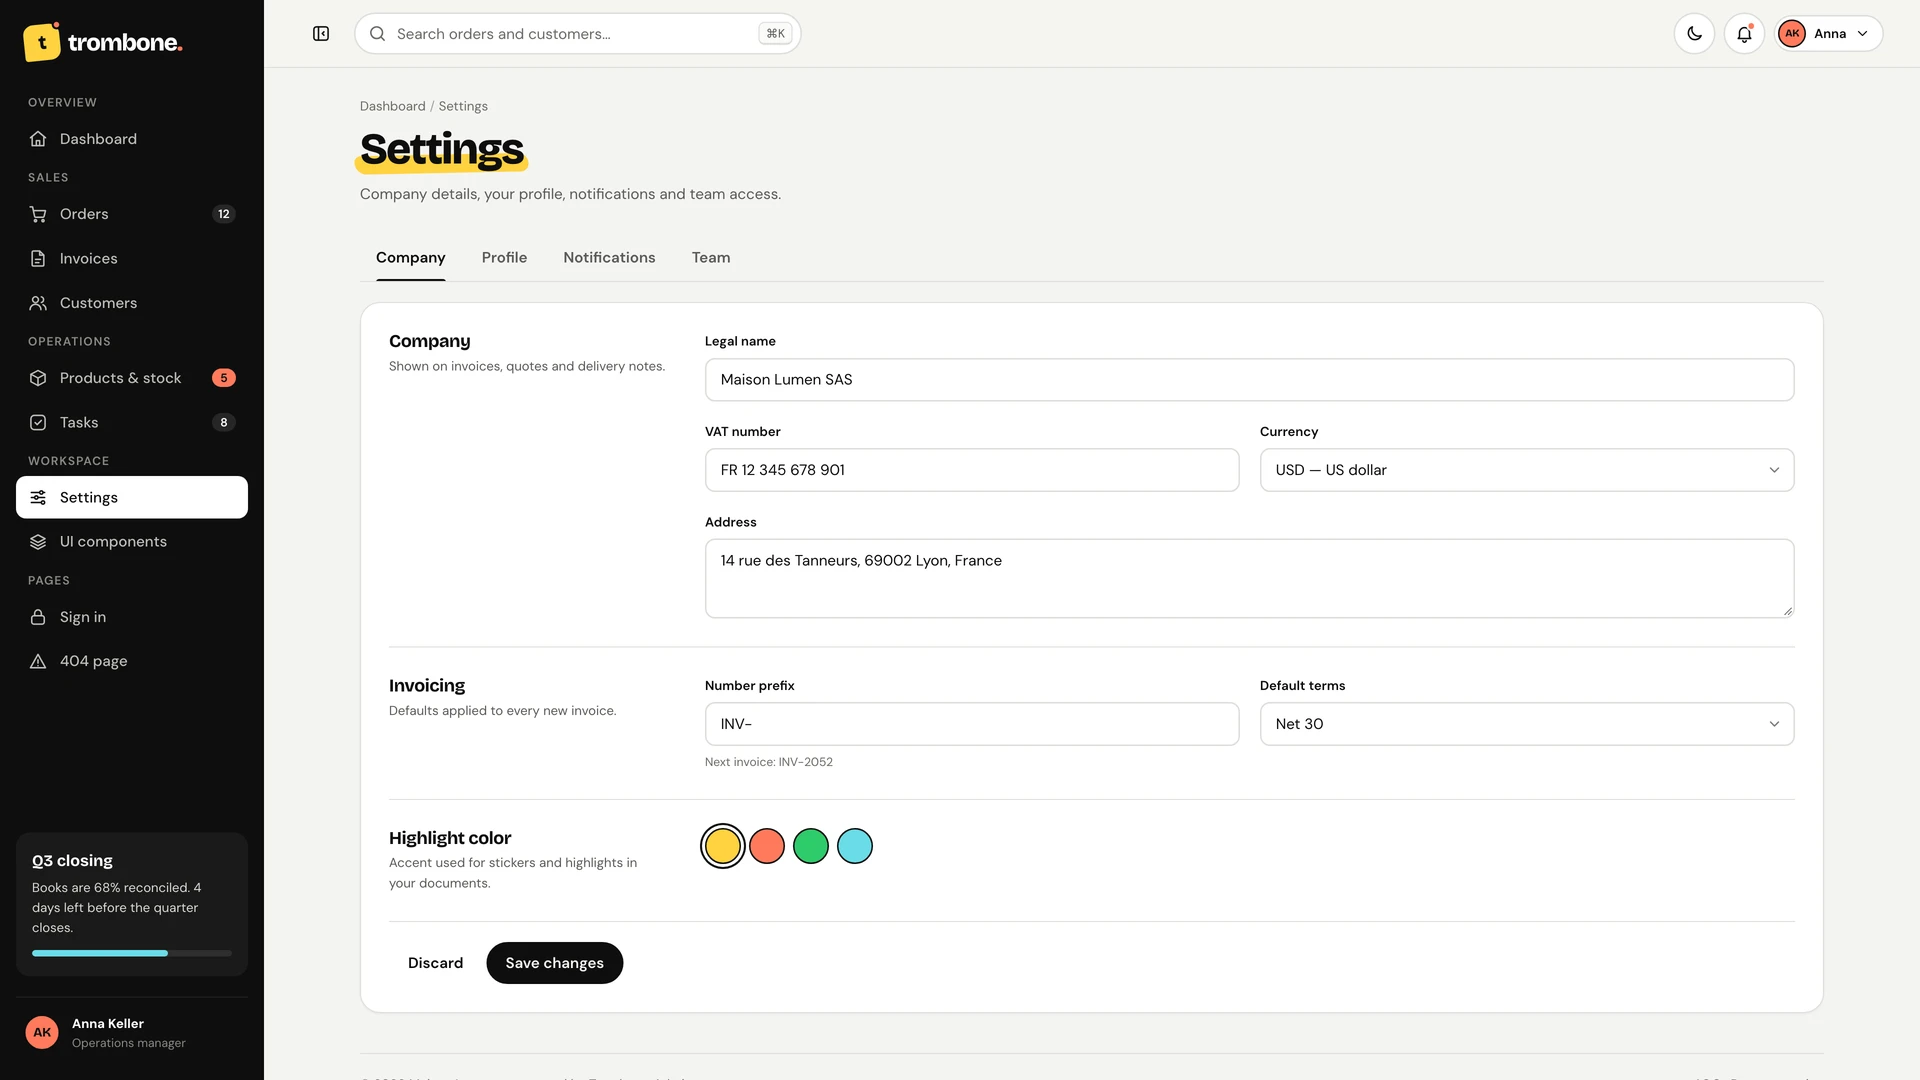Image resolution: width=1920 pixels, height=1080 pixels.
Task: Click the 404 page warning icon
Action: (38, 661)
